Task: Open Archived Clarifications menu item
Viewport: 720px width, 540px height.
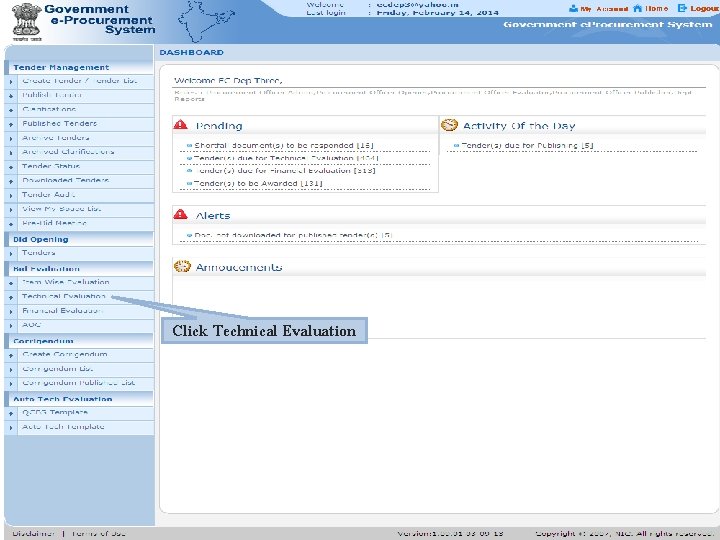Action: [x=68, y=152]
